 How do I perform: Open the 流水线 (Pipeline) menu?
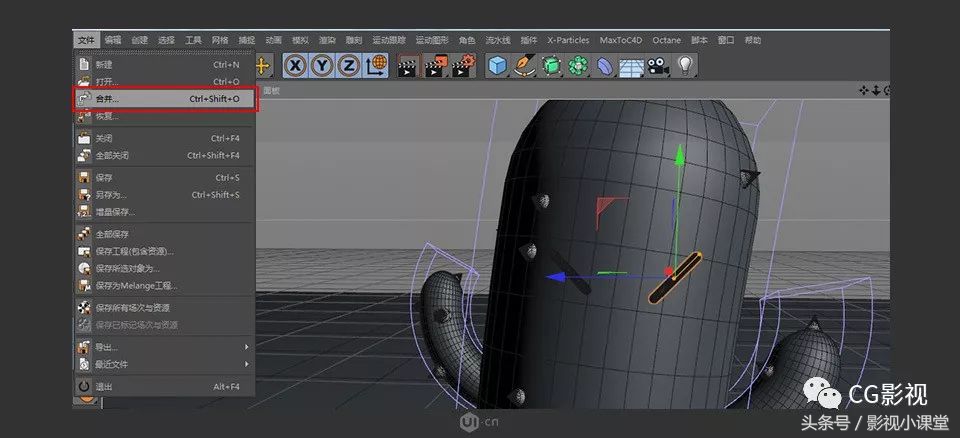coord(498,40)
